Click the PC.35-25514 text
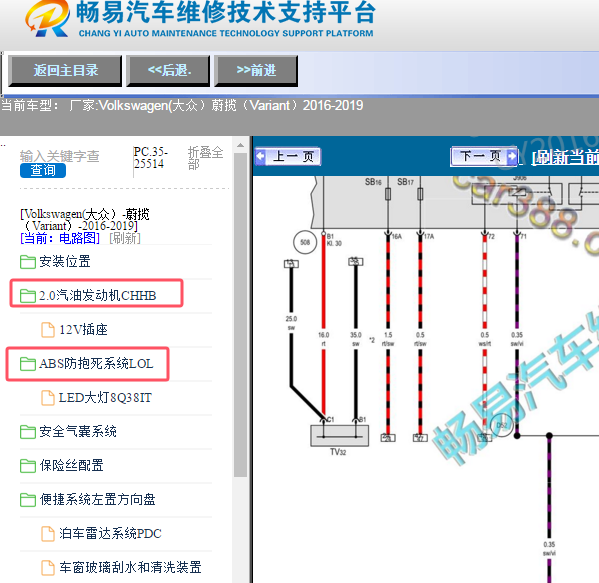This screenshot has height=583, width=599. pyautogui.click(x=151, y=157)
